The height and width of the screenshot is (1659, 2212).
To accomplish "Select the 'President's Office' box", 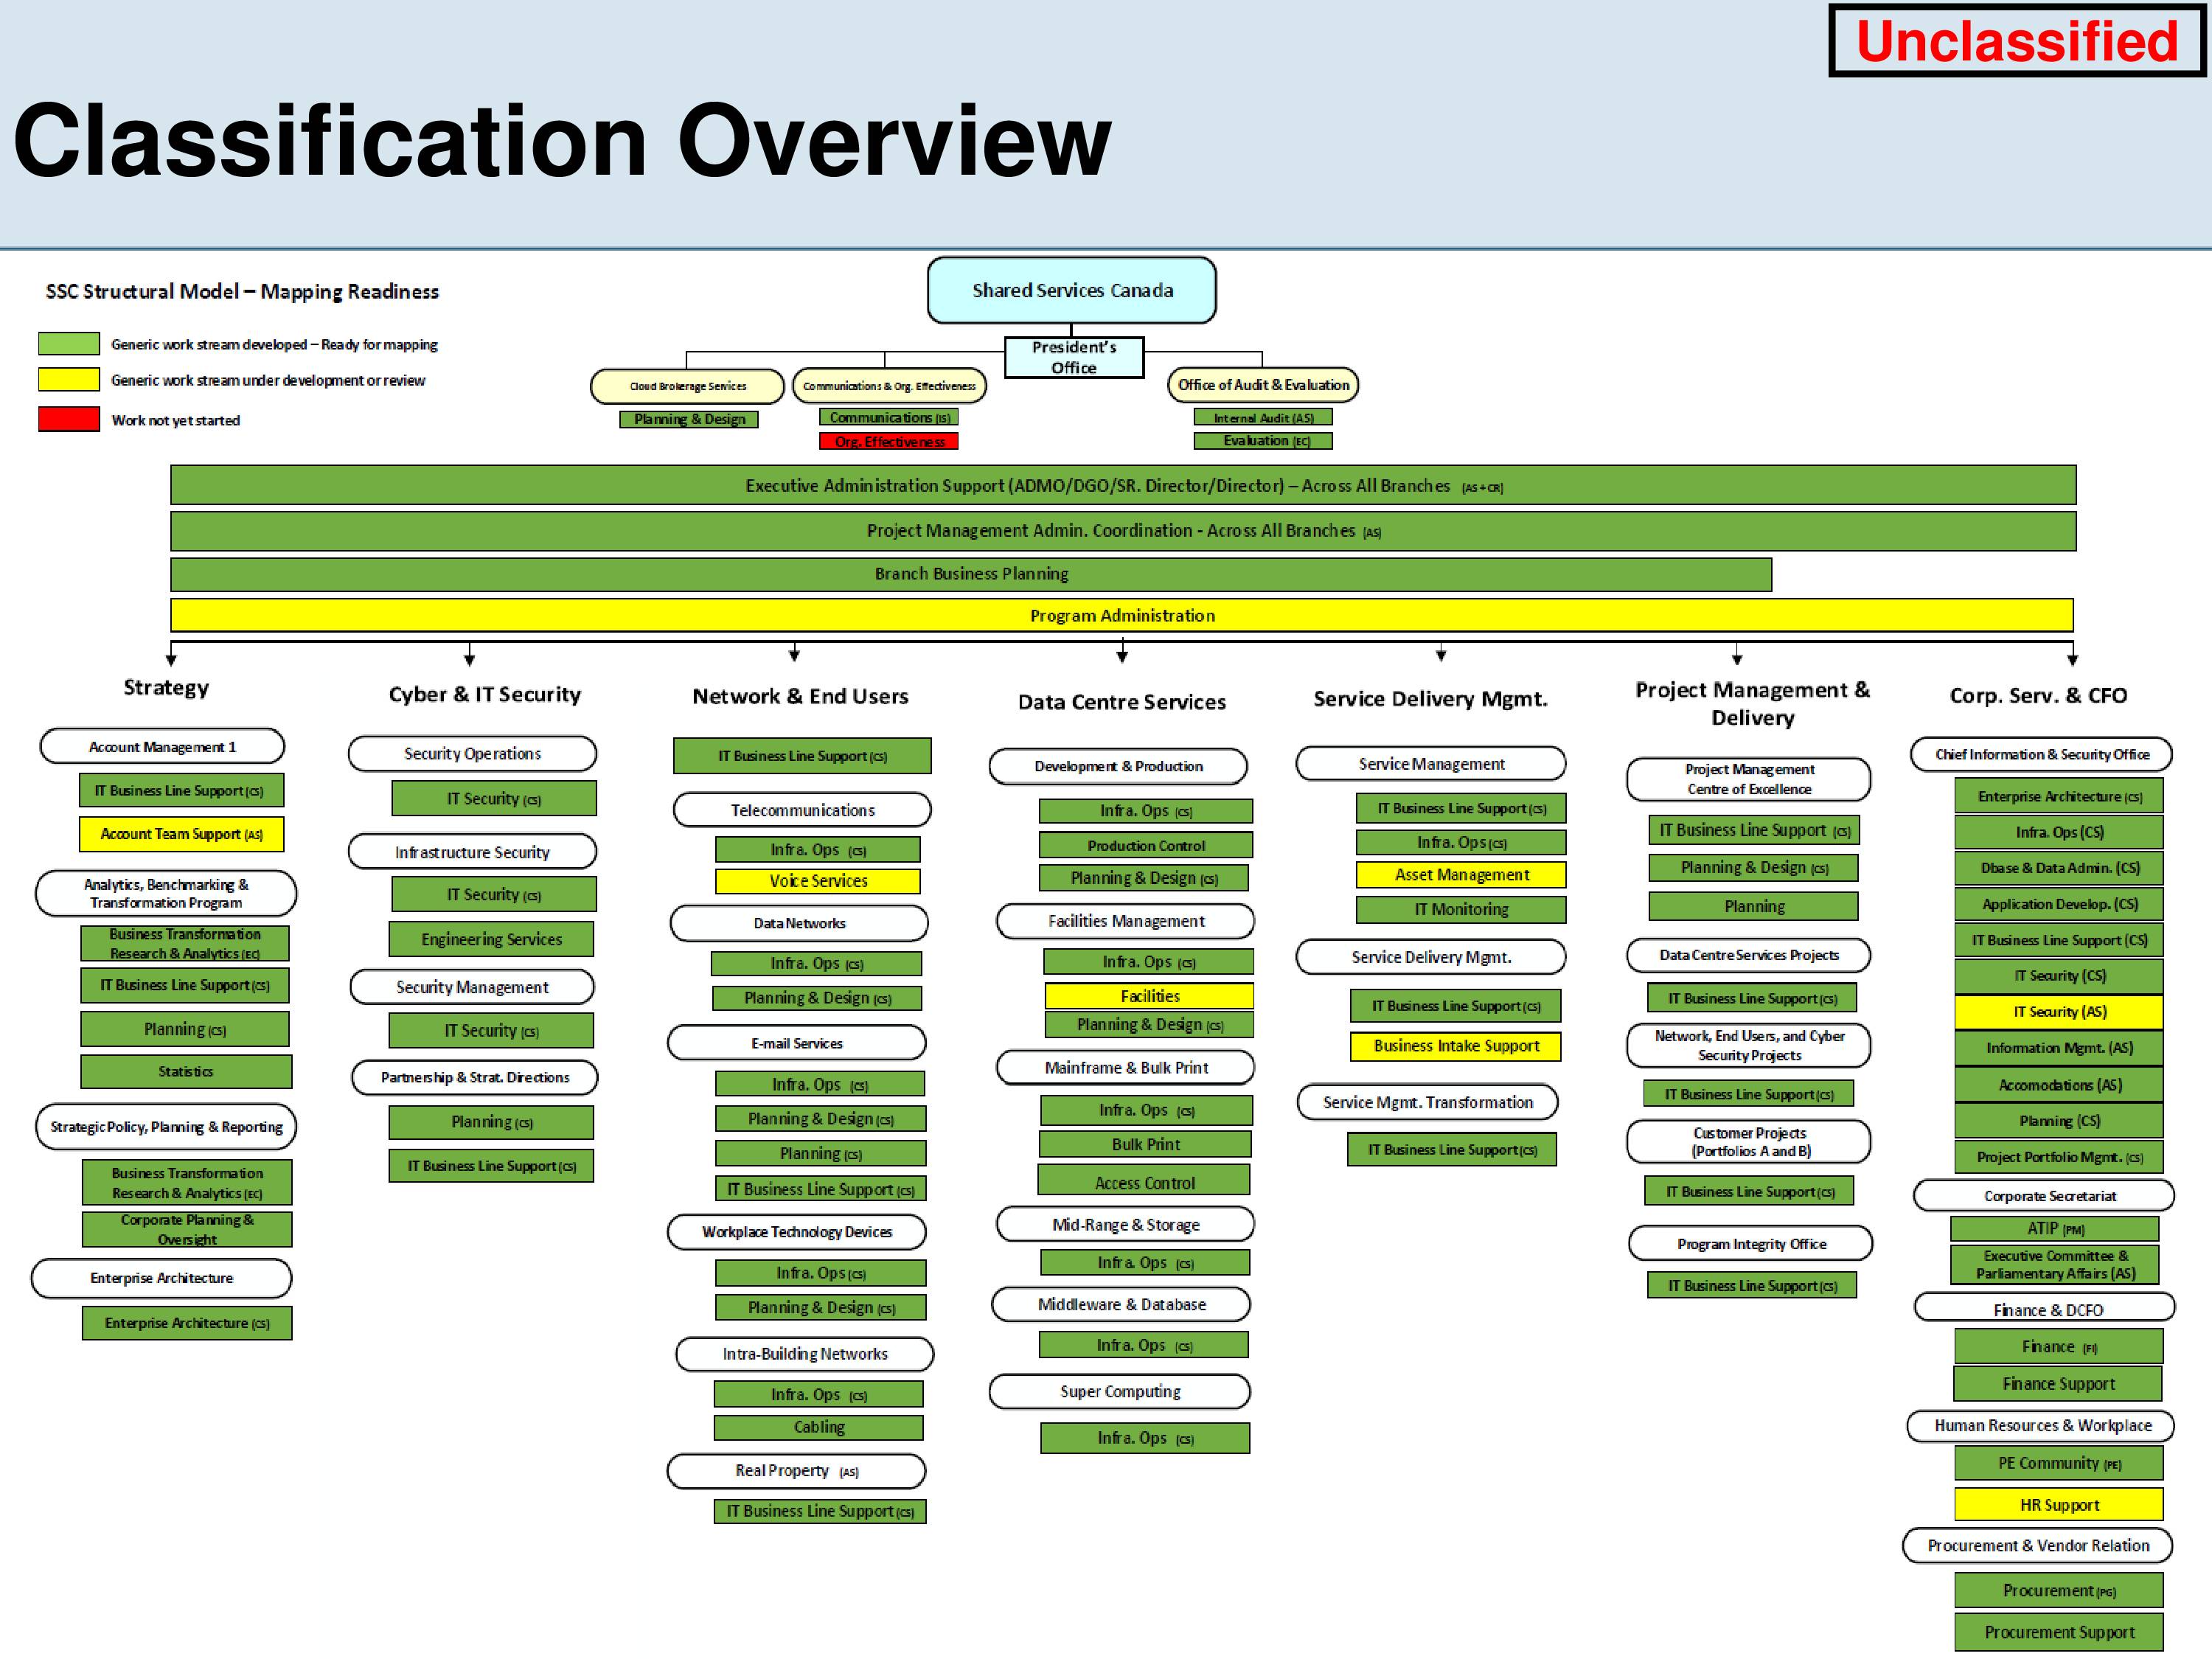I will tap(1074, 357).
